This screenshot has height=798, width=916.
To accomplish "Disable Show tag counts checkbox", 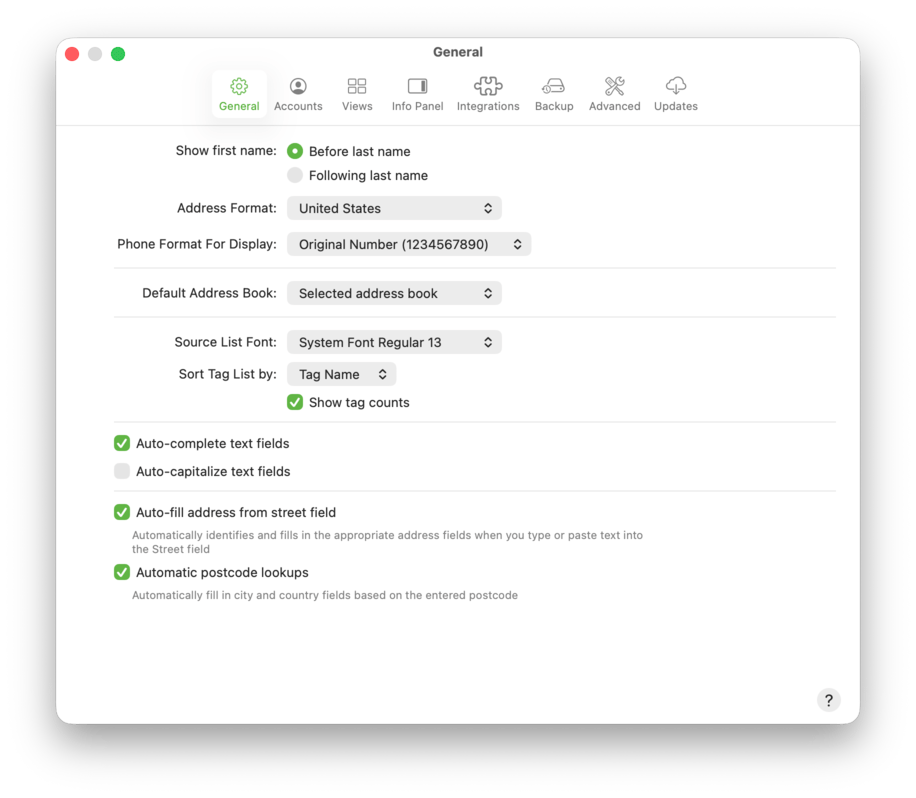I will coord(295,402).
